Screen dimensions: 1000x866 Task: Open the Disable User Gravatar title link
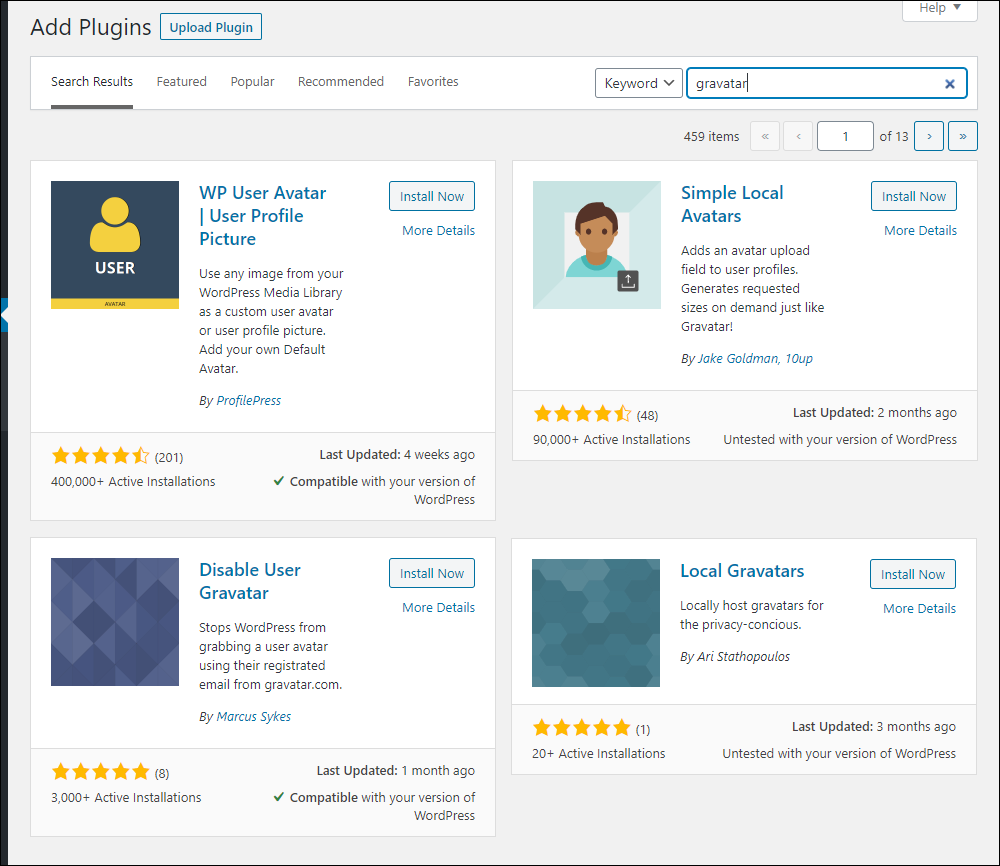249,581
